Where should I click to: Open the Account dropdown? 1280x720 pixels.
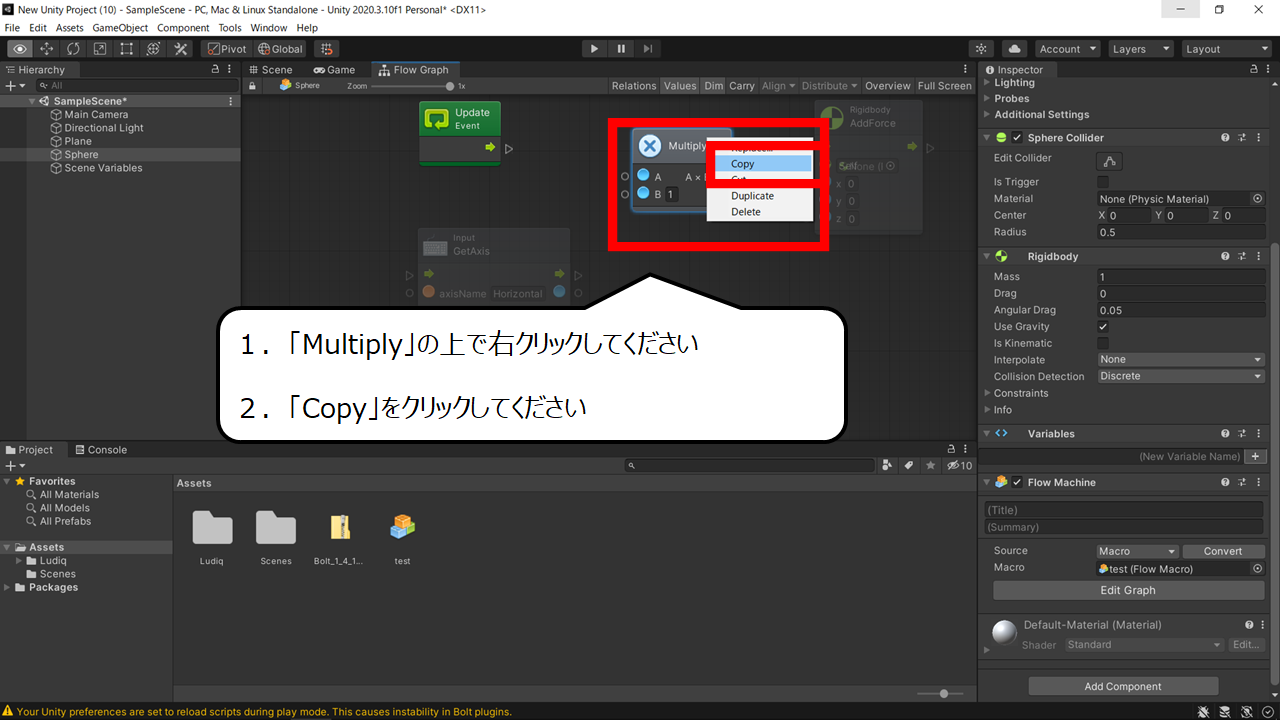1067,49
